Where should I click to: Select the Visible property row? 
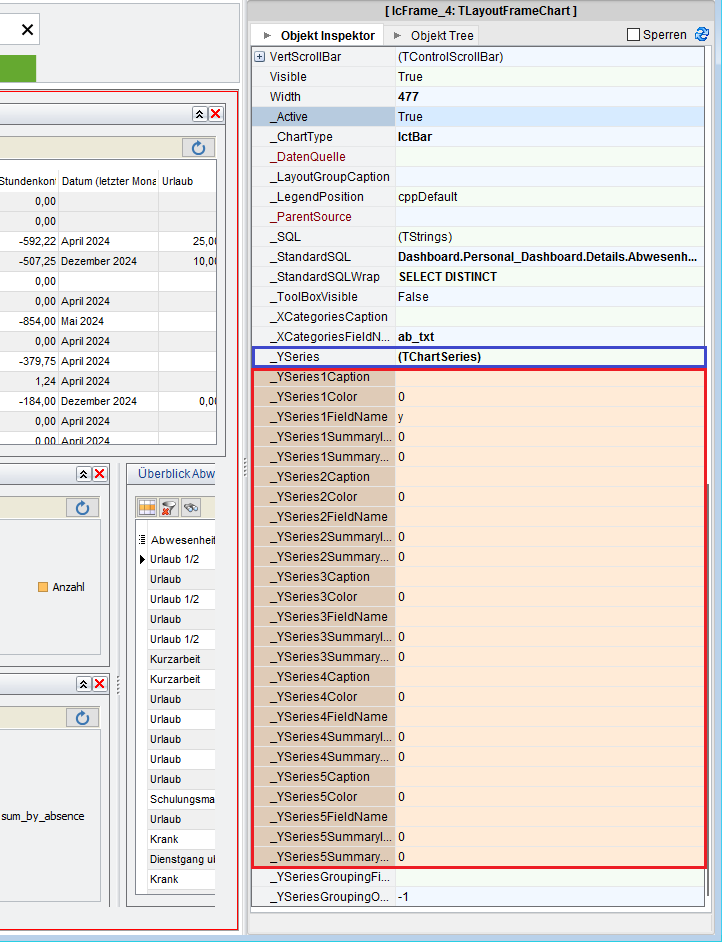pyautogui.click(x=478, y=77)
